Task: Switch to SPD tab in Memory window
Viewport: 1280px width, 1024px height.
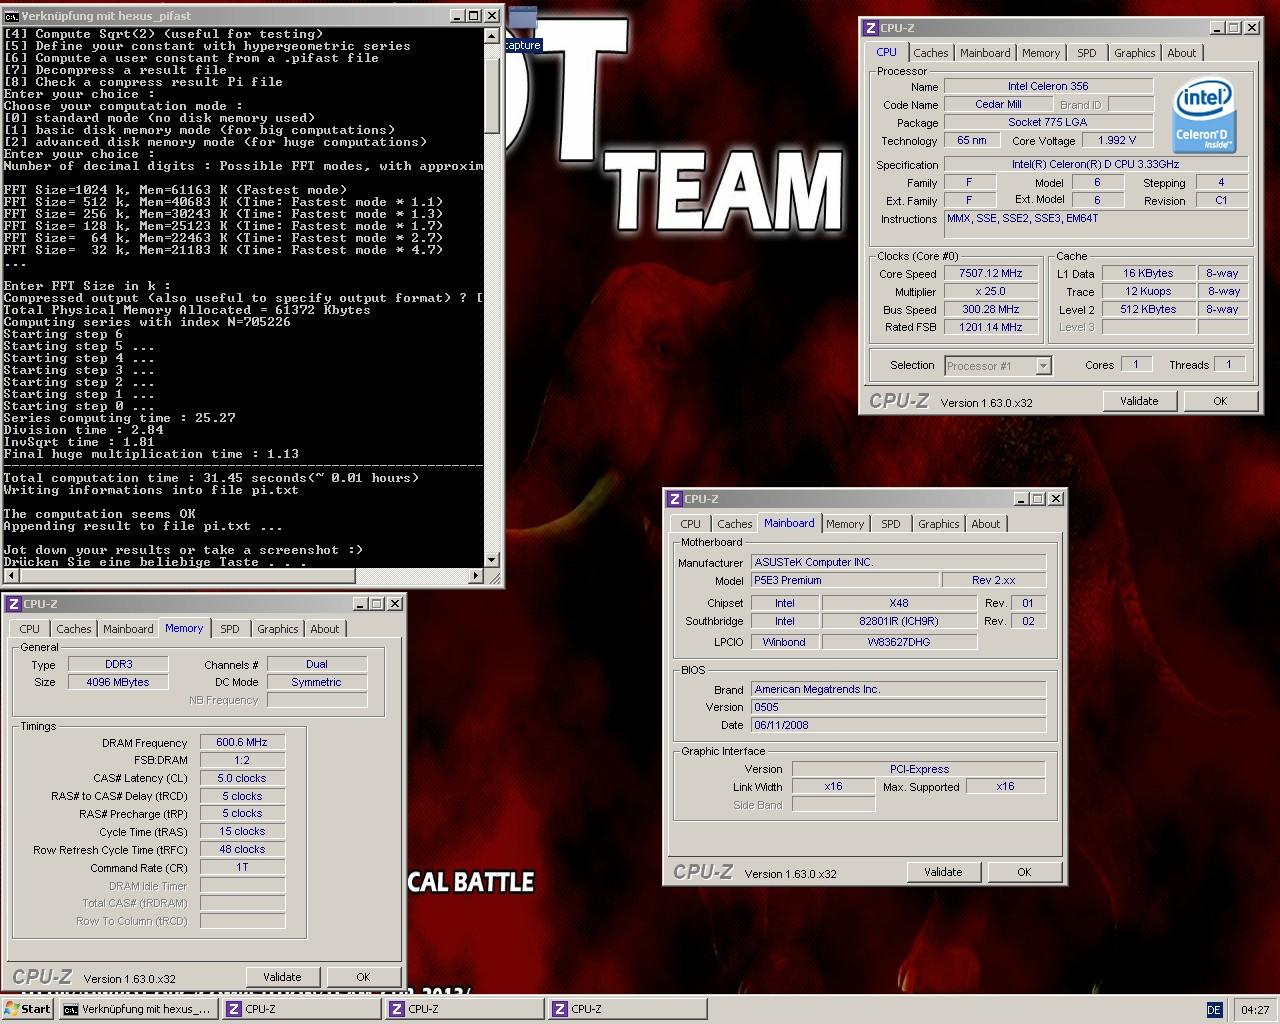Action: 230,629
